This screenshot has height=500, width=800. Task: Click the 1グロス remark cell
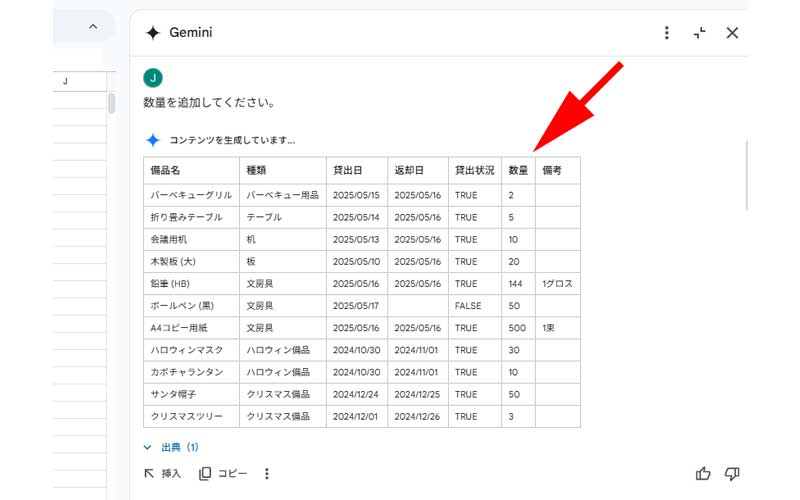click(558, 284)
